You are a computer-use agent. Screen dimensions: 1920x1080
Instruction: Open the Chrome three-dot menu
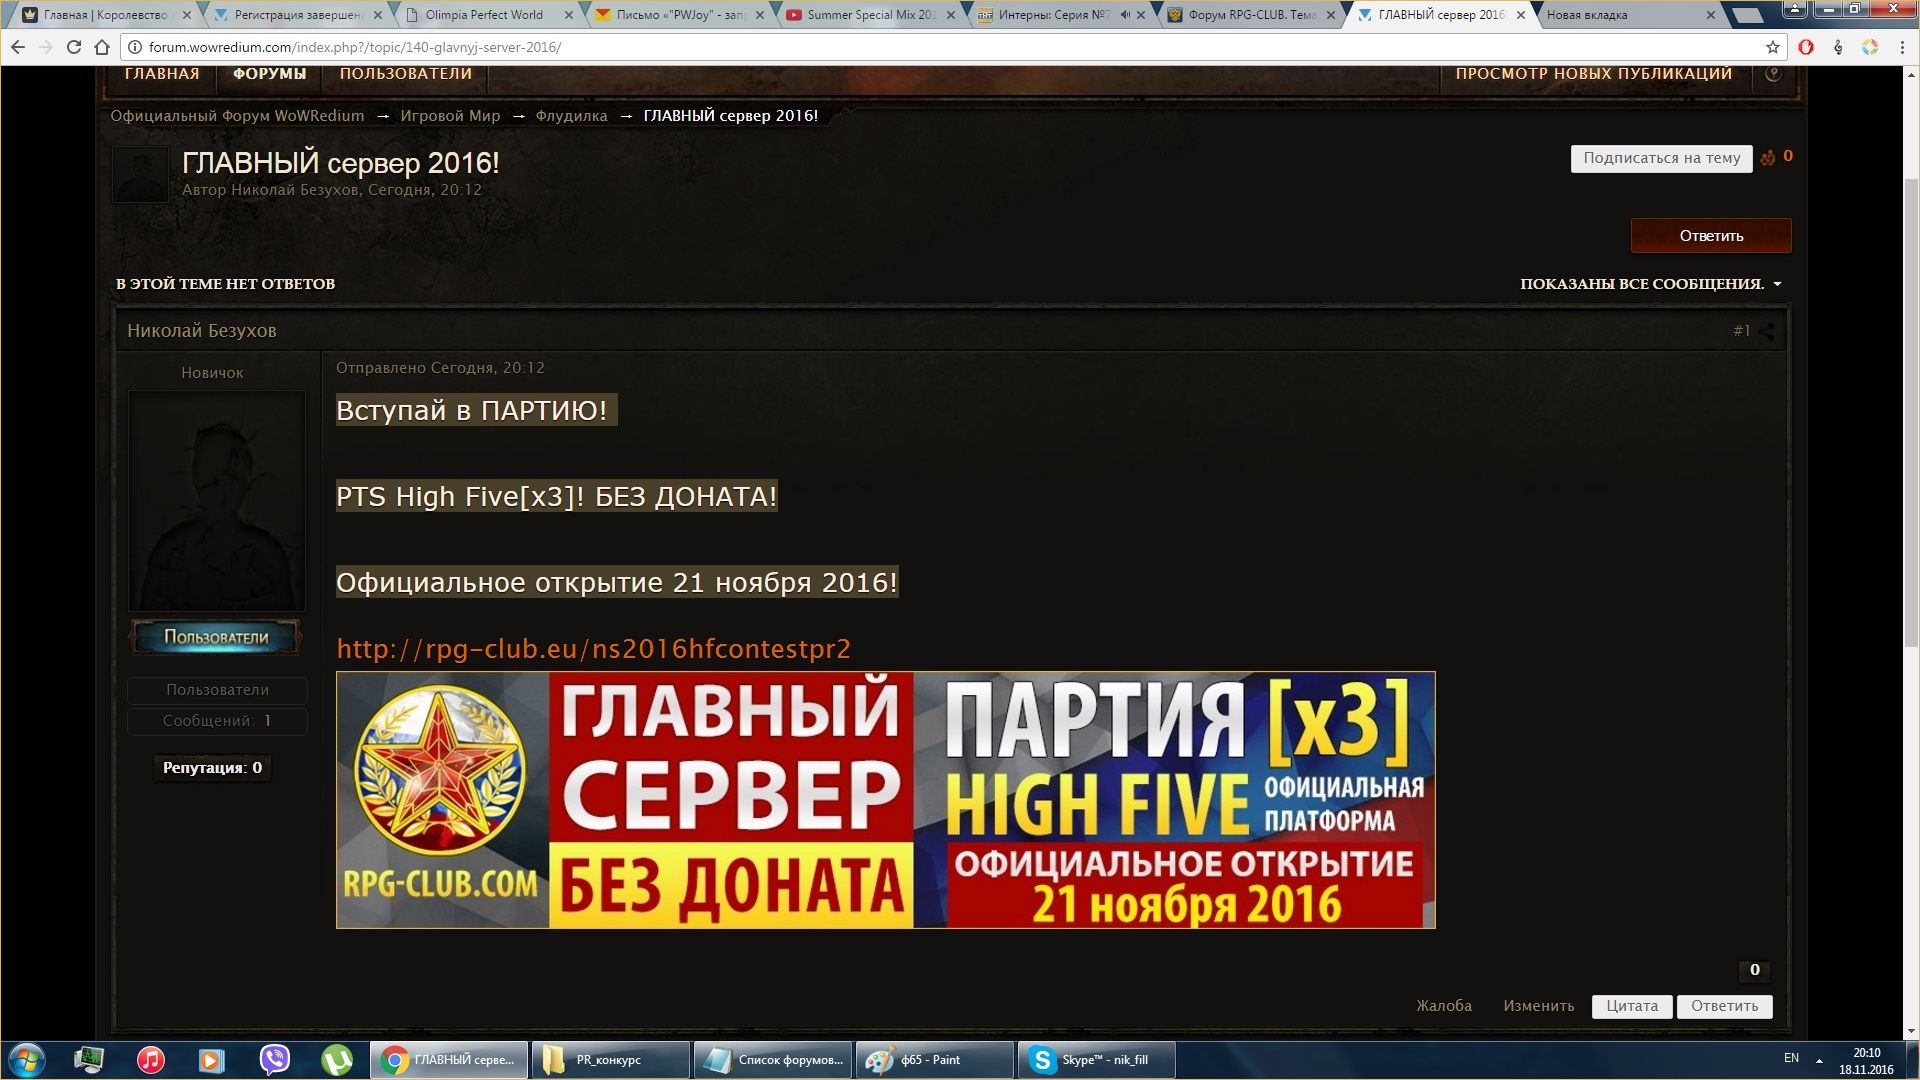1902,47
